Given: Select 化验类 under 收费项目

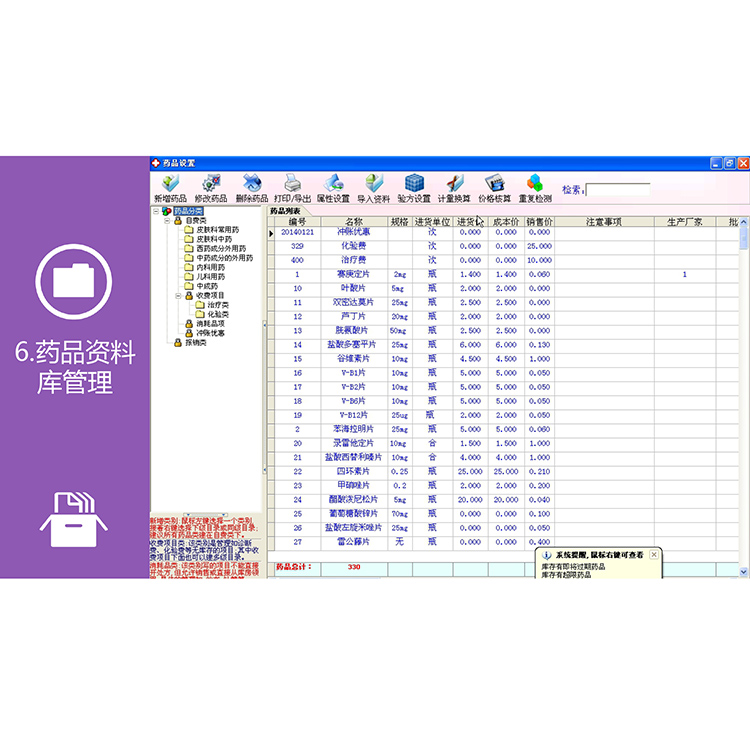Looking at the screenshot, I should click(218, 314).
